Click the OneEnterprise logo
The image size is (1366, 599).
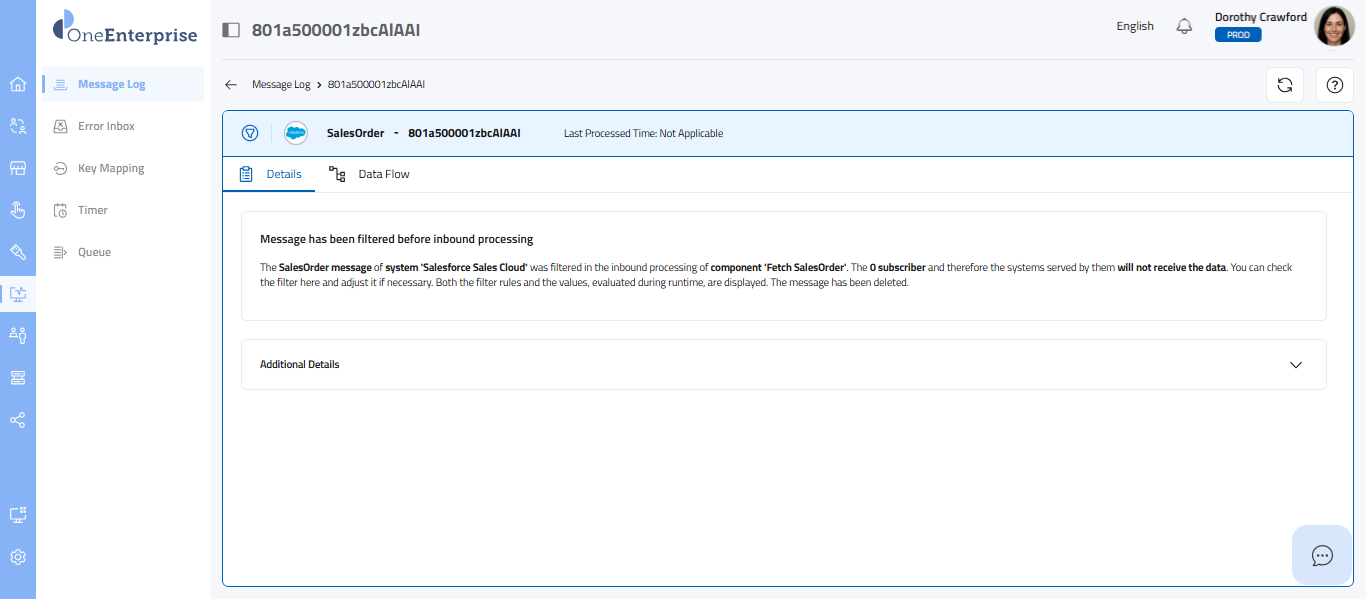(125, 28)
